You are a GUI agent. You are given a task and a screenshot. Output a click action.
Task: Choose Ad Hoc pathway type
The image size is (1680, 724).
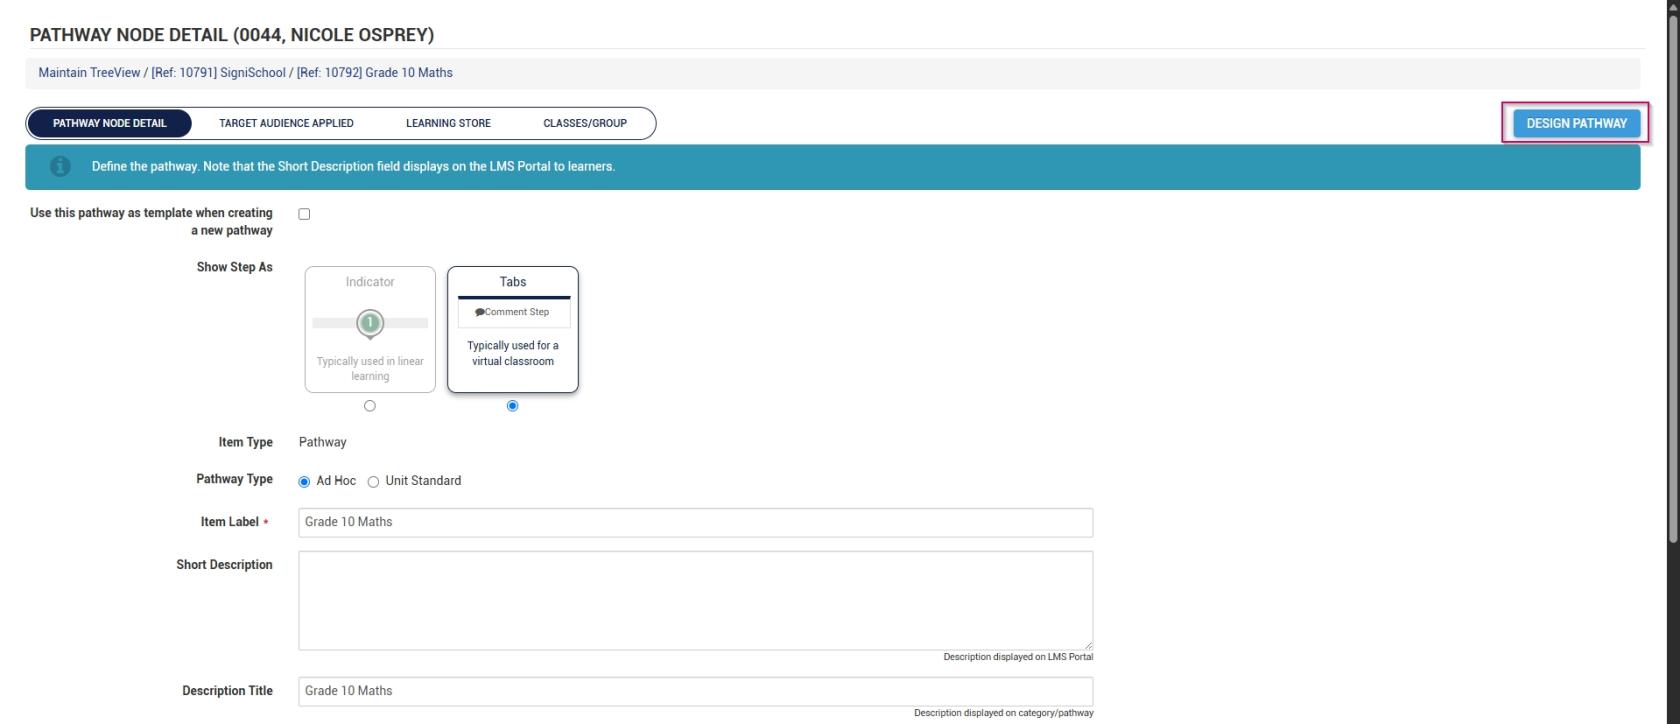tap(305, 482)
